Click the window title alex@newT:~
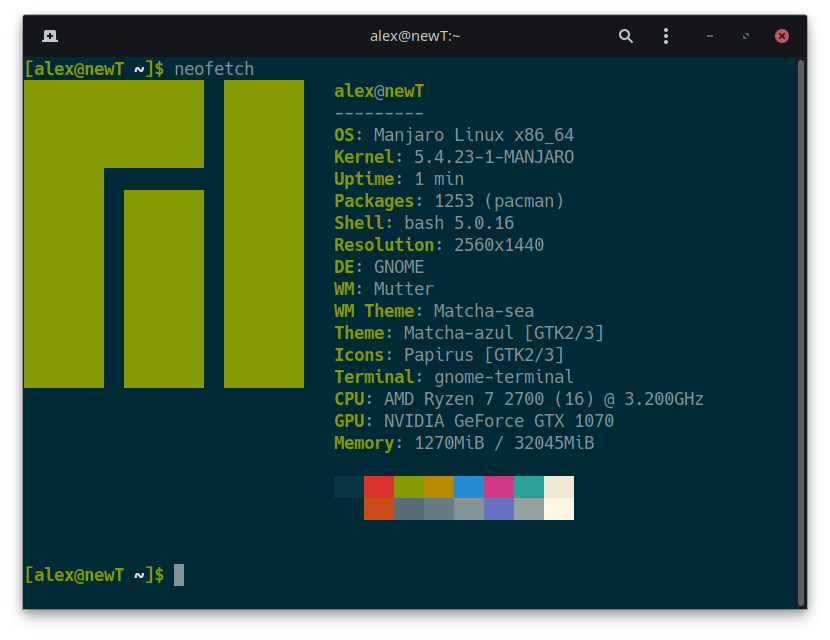The image size is (830, 640). click(415, 36)
